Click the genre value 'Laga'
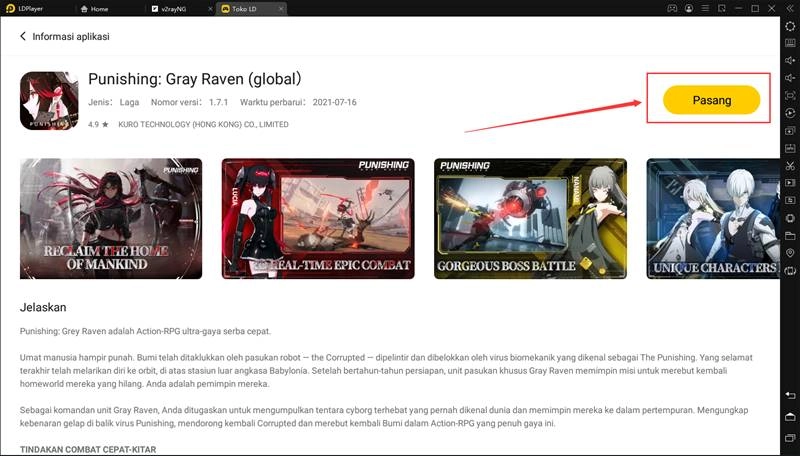 point(129,102)
